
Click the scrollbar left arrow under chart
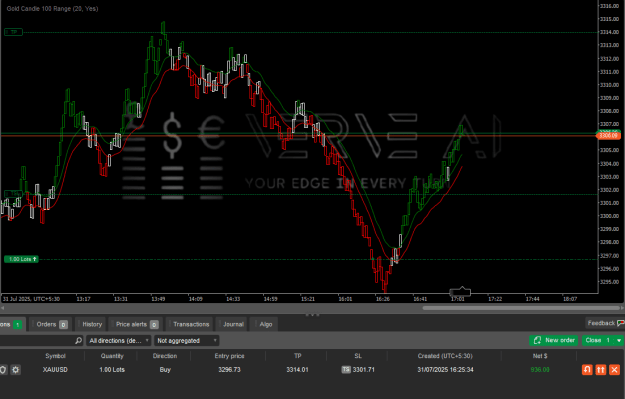click(2, 308)
